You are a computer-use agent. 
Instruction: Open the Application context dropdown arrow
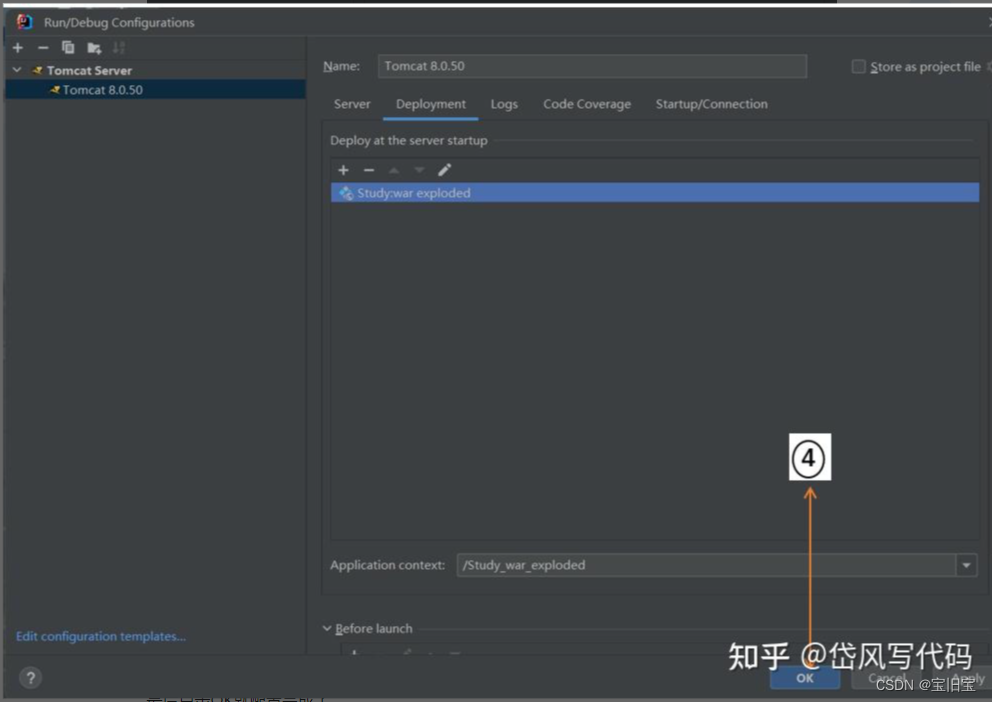pos(966,565)
